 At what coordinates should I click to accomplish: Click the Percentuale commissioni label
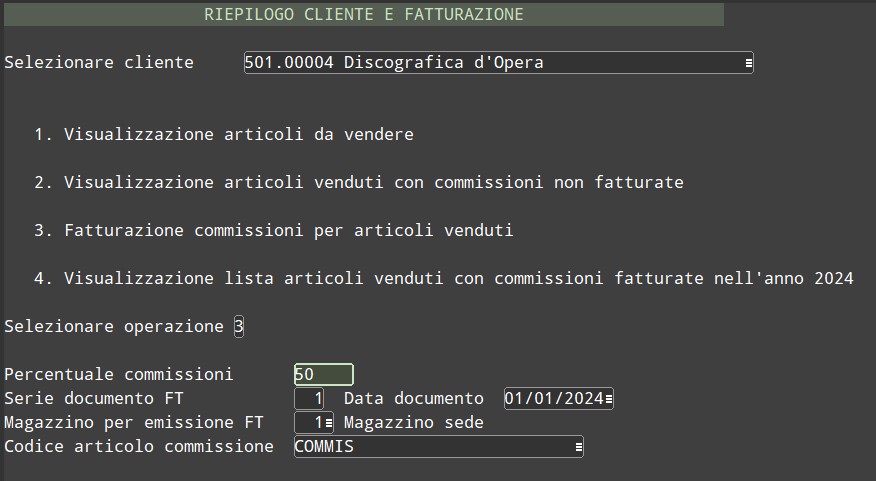pos(119,375)
